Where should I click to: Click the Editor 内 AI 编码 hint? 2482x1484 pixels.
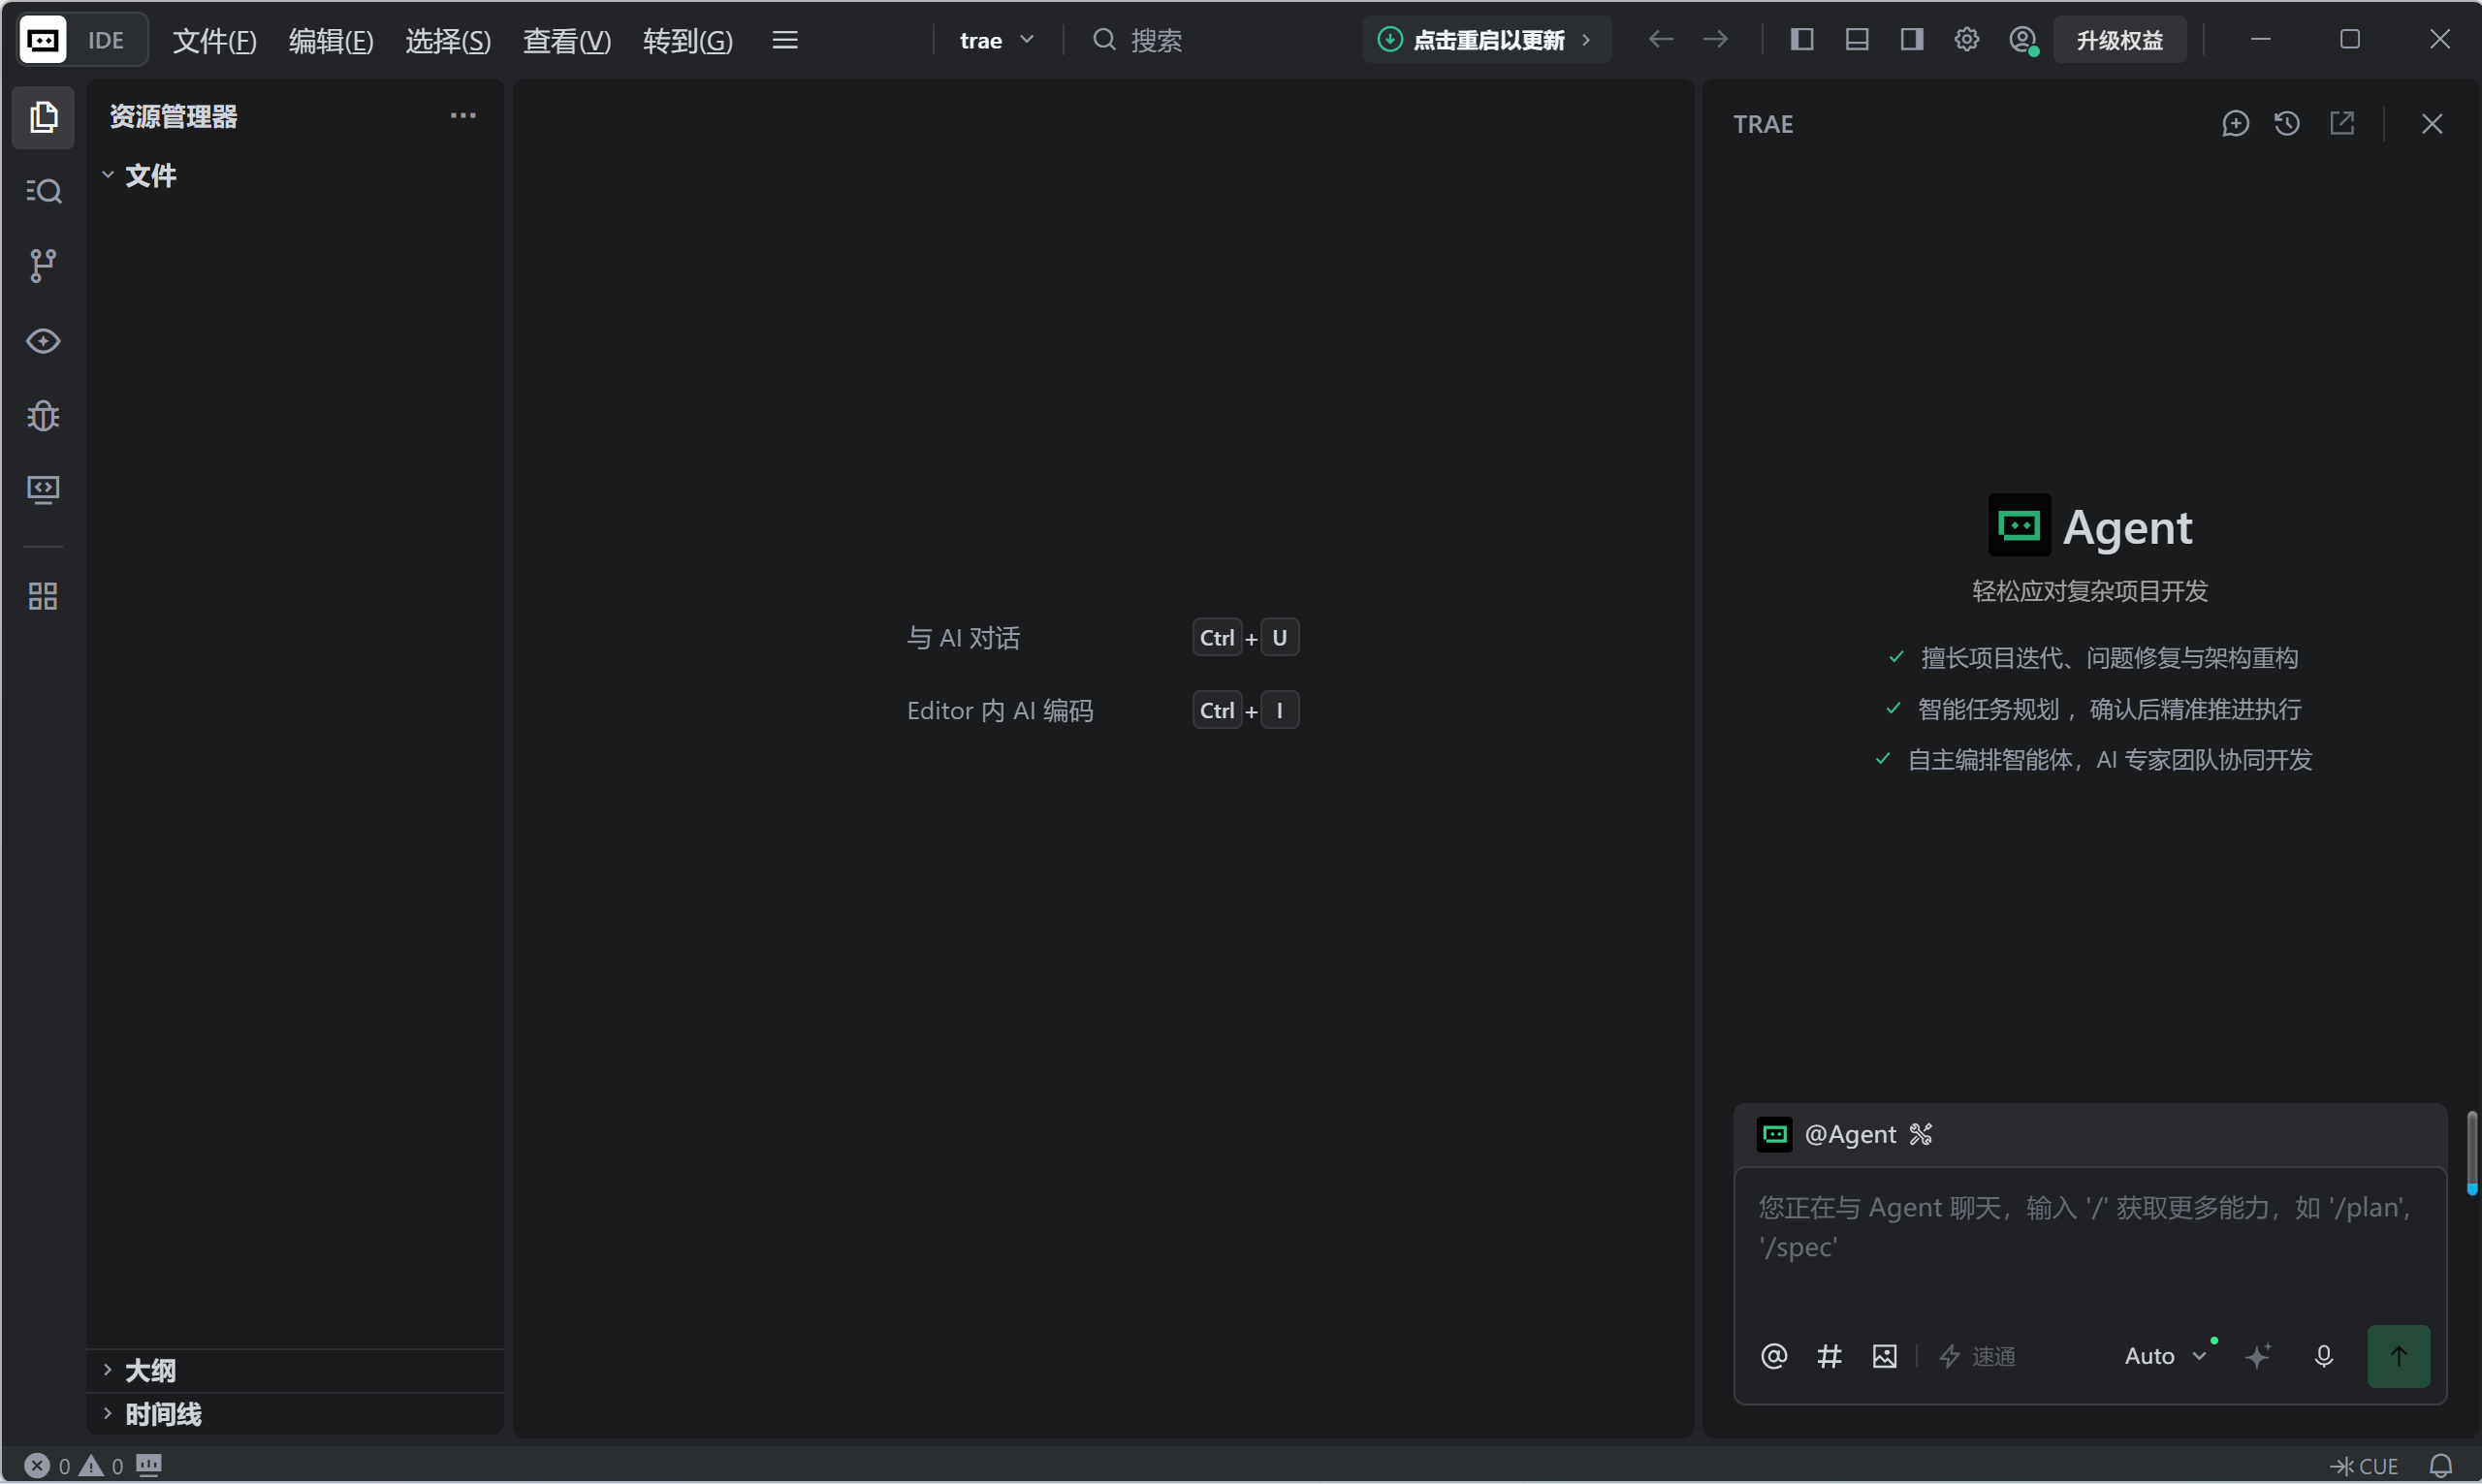tap(1000, 710)
